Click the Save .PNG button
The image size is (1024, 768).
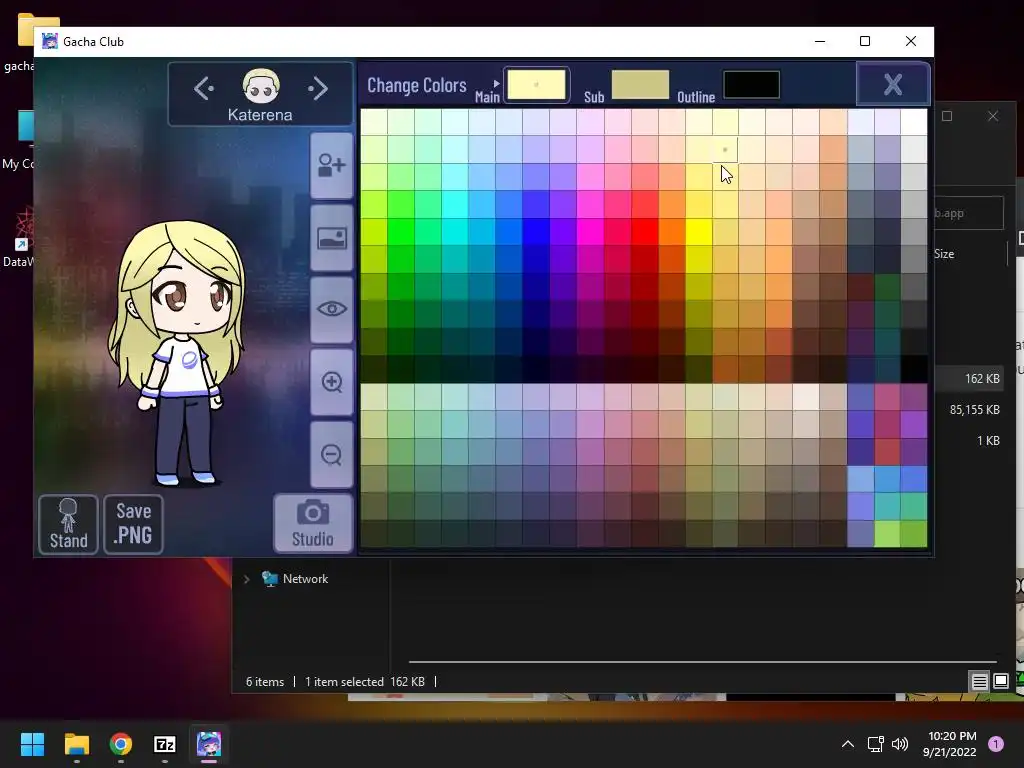[x=133, y=524]
